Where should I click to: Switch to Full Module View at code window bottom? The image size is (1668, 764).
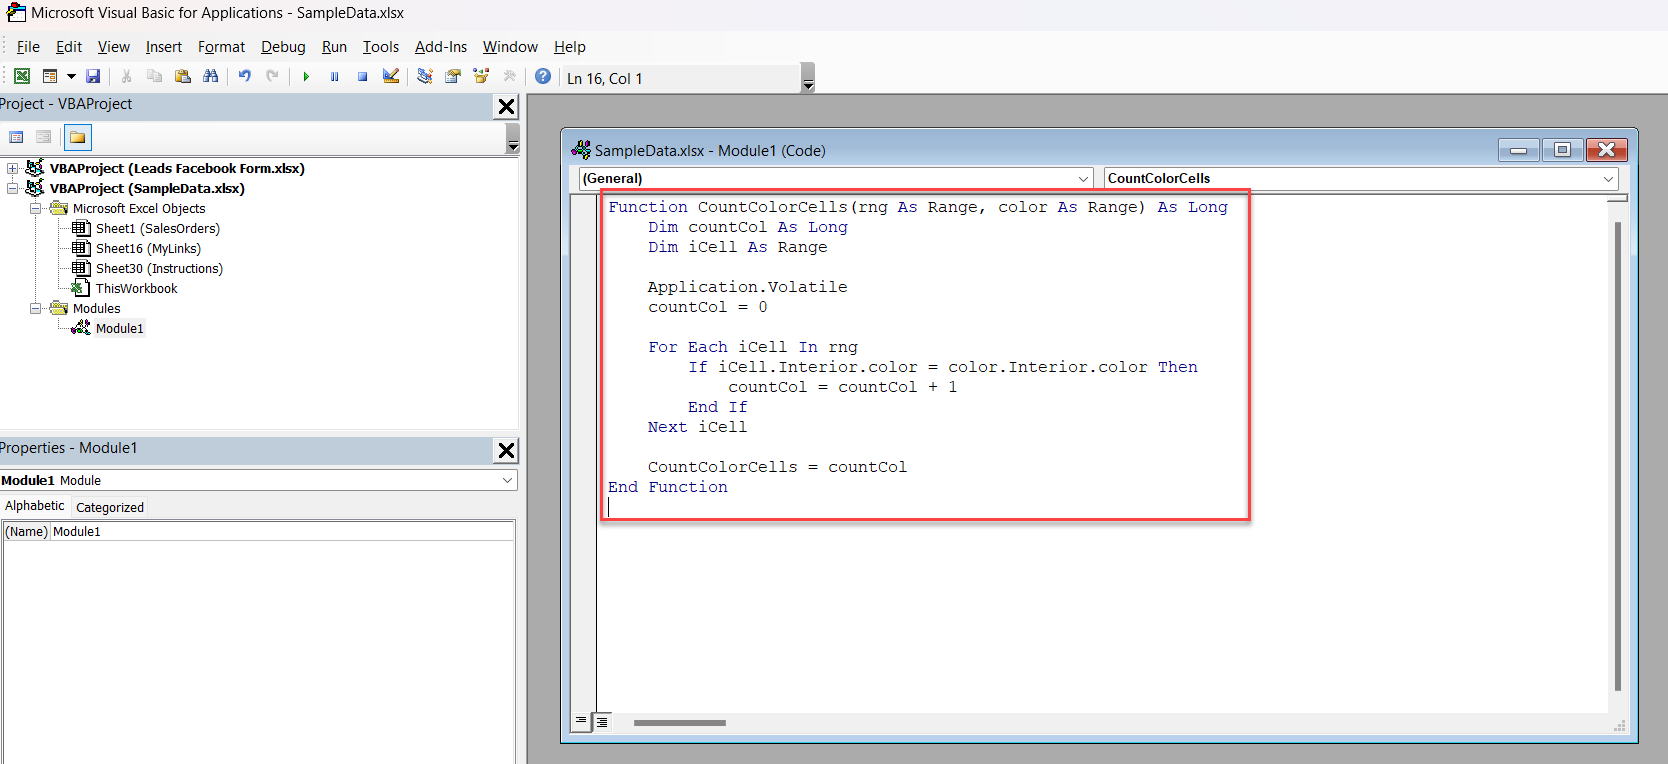[x=602, y=721]
